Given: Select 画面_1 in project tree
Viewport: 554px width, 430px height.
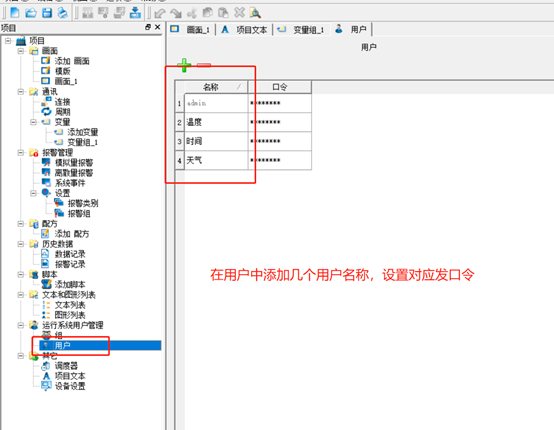Looking at the screenshot, I should [66, 81].
